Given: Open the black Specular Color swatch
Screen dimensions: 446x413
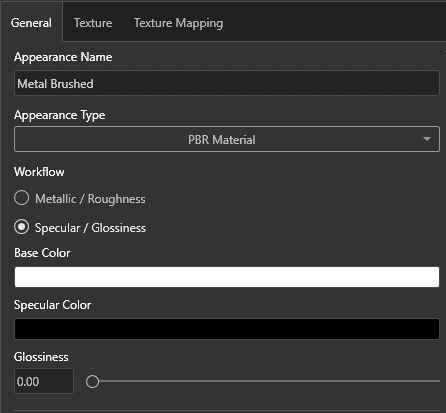Looking at the screenshot, I should [x=227, y=329].
